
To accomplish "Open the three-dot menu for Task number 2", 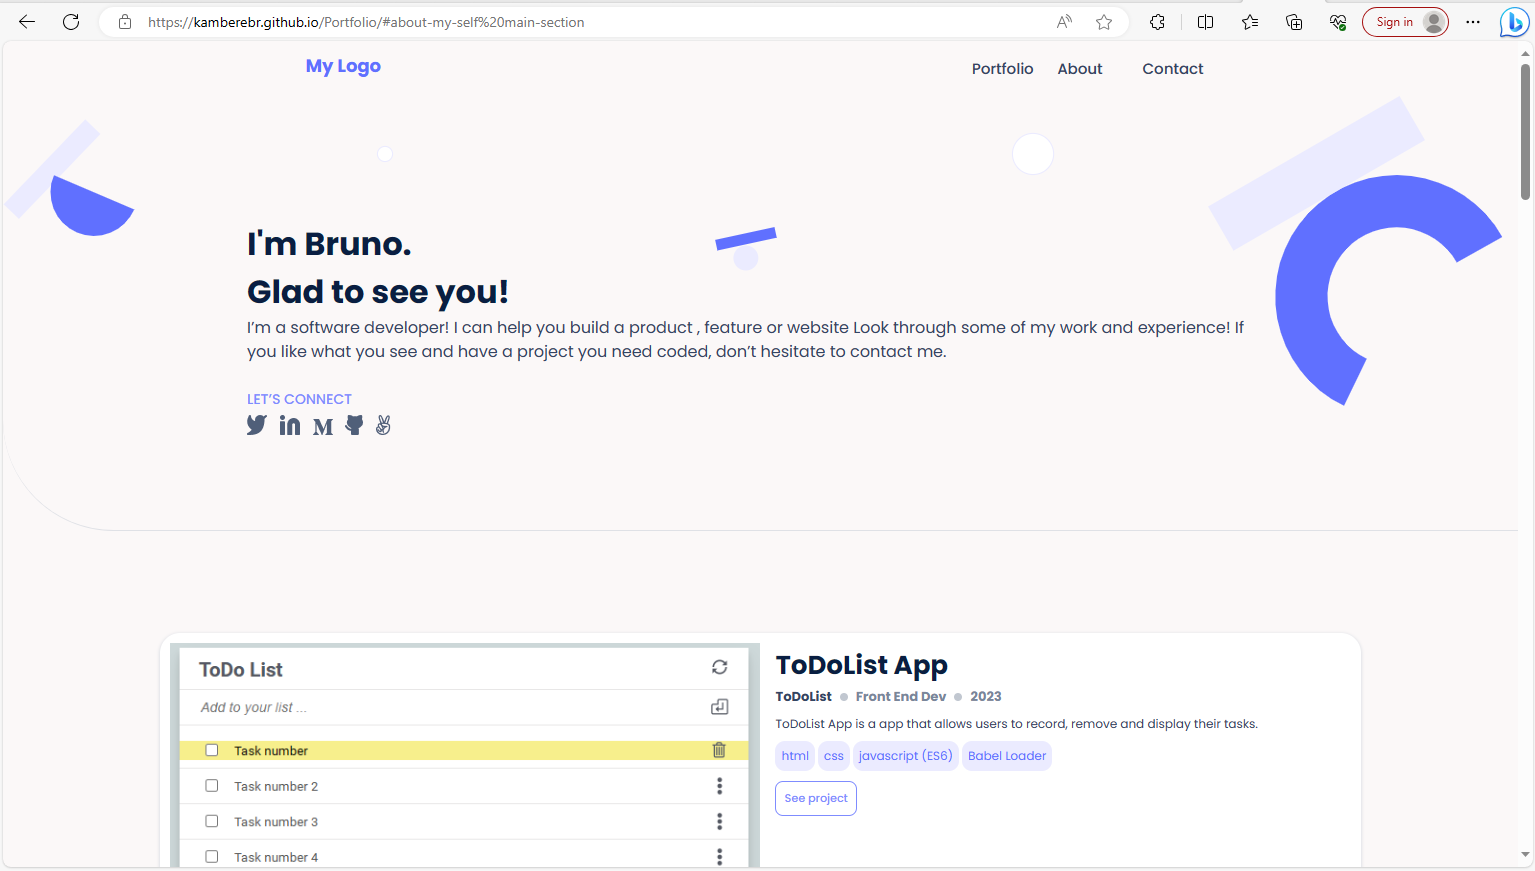I will pyautogui.click(x=719, y=786).
